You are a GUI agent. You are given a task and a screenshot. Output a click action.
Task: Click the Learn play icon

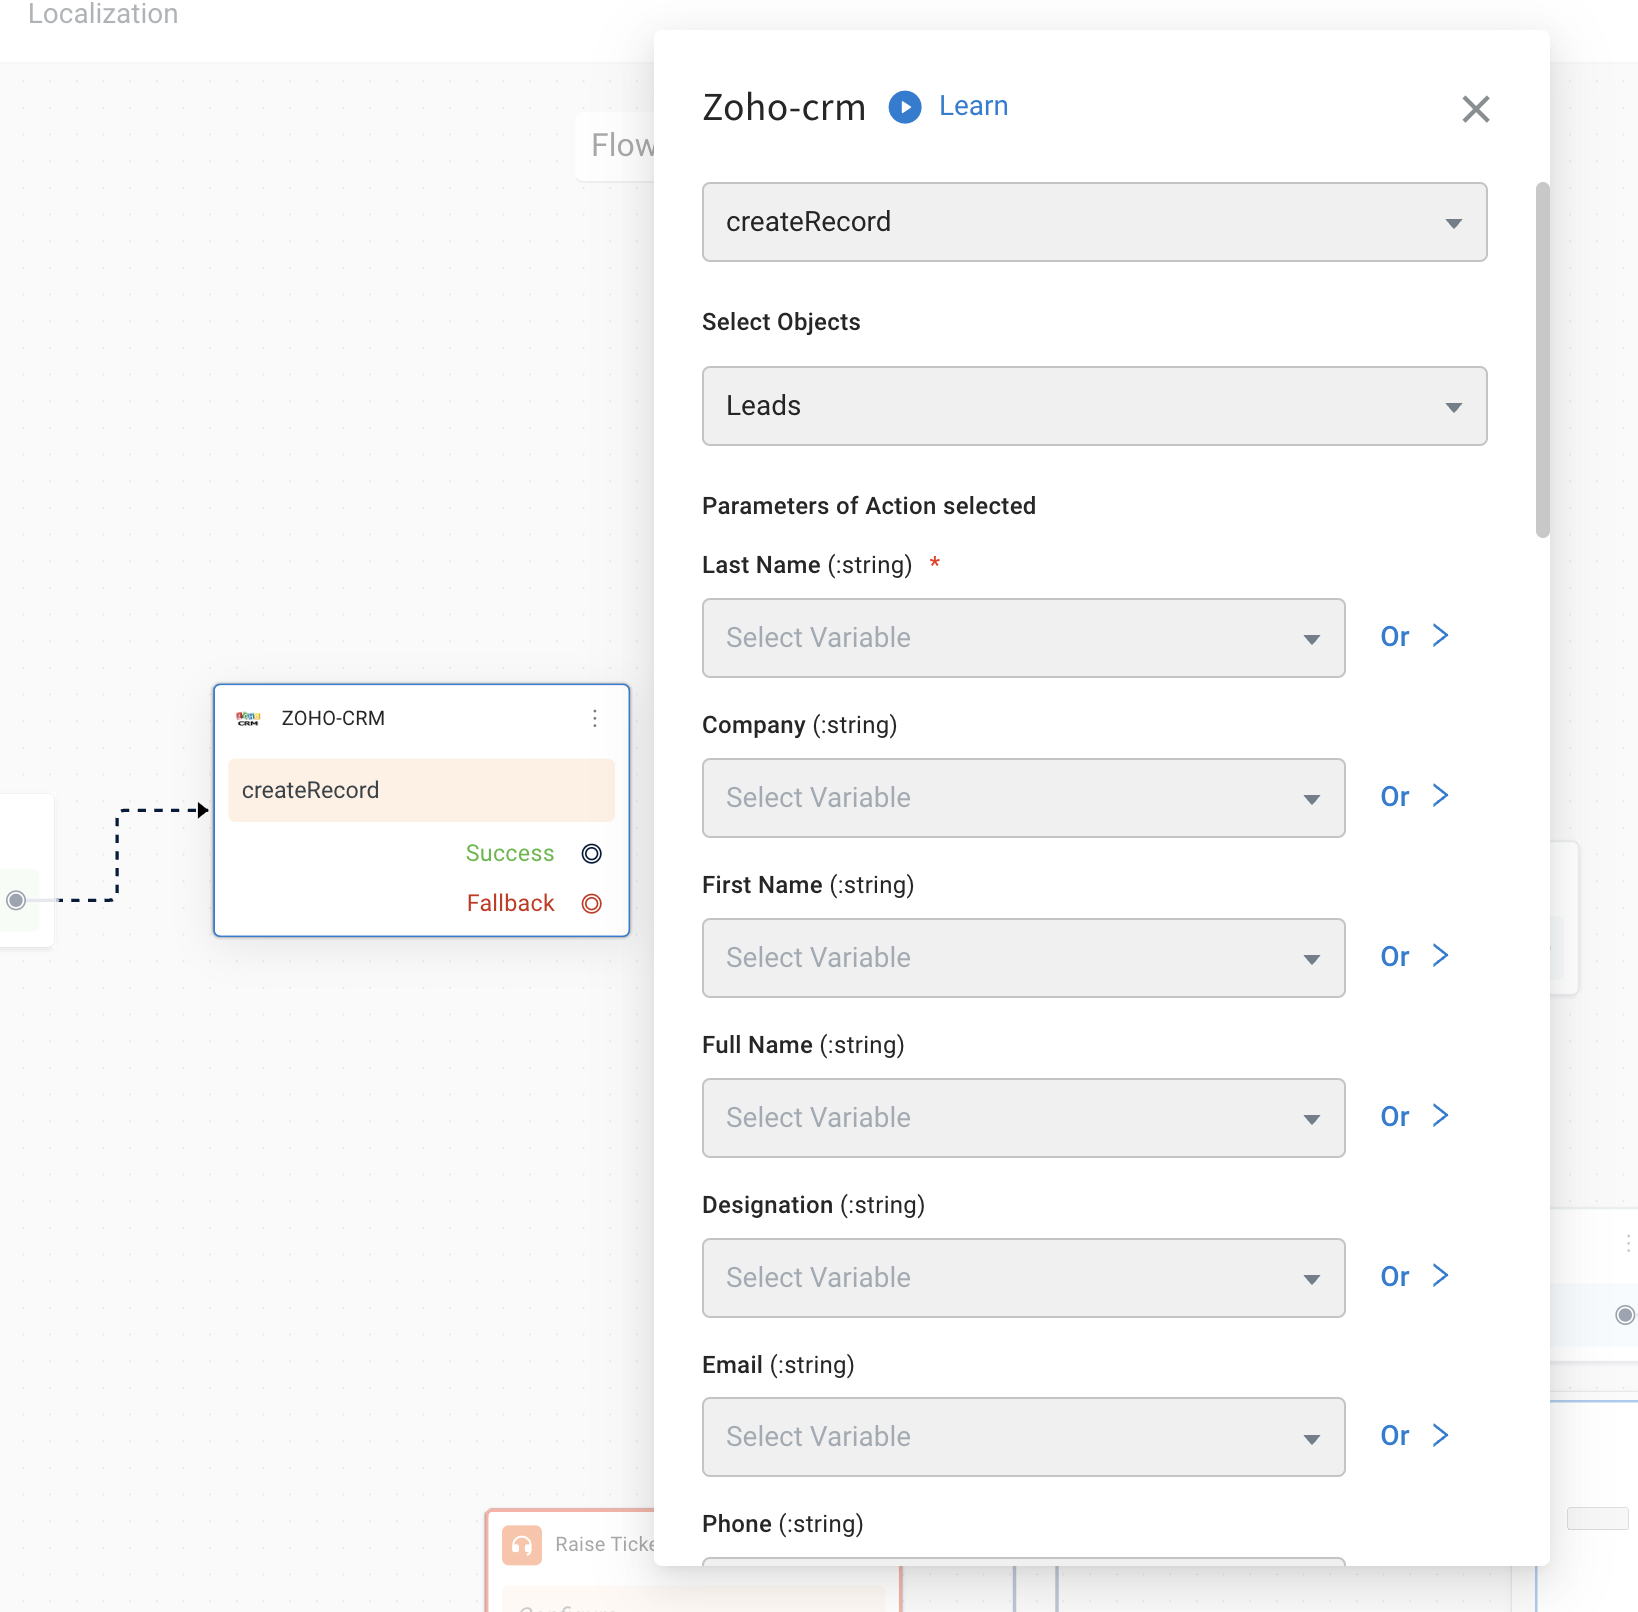pos(905,107)
